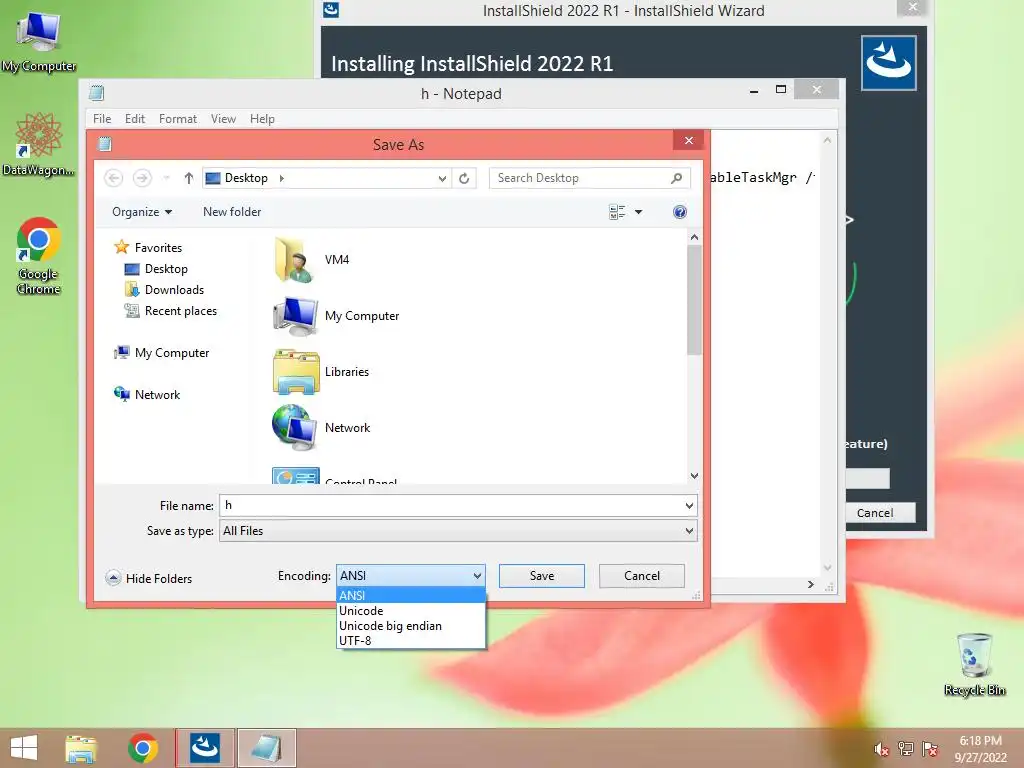
Task: Open the Save As help button
Action: click(x=679, y=212)
